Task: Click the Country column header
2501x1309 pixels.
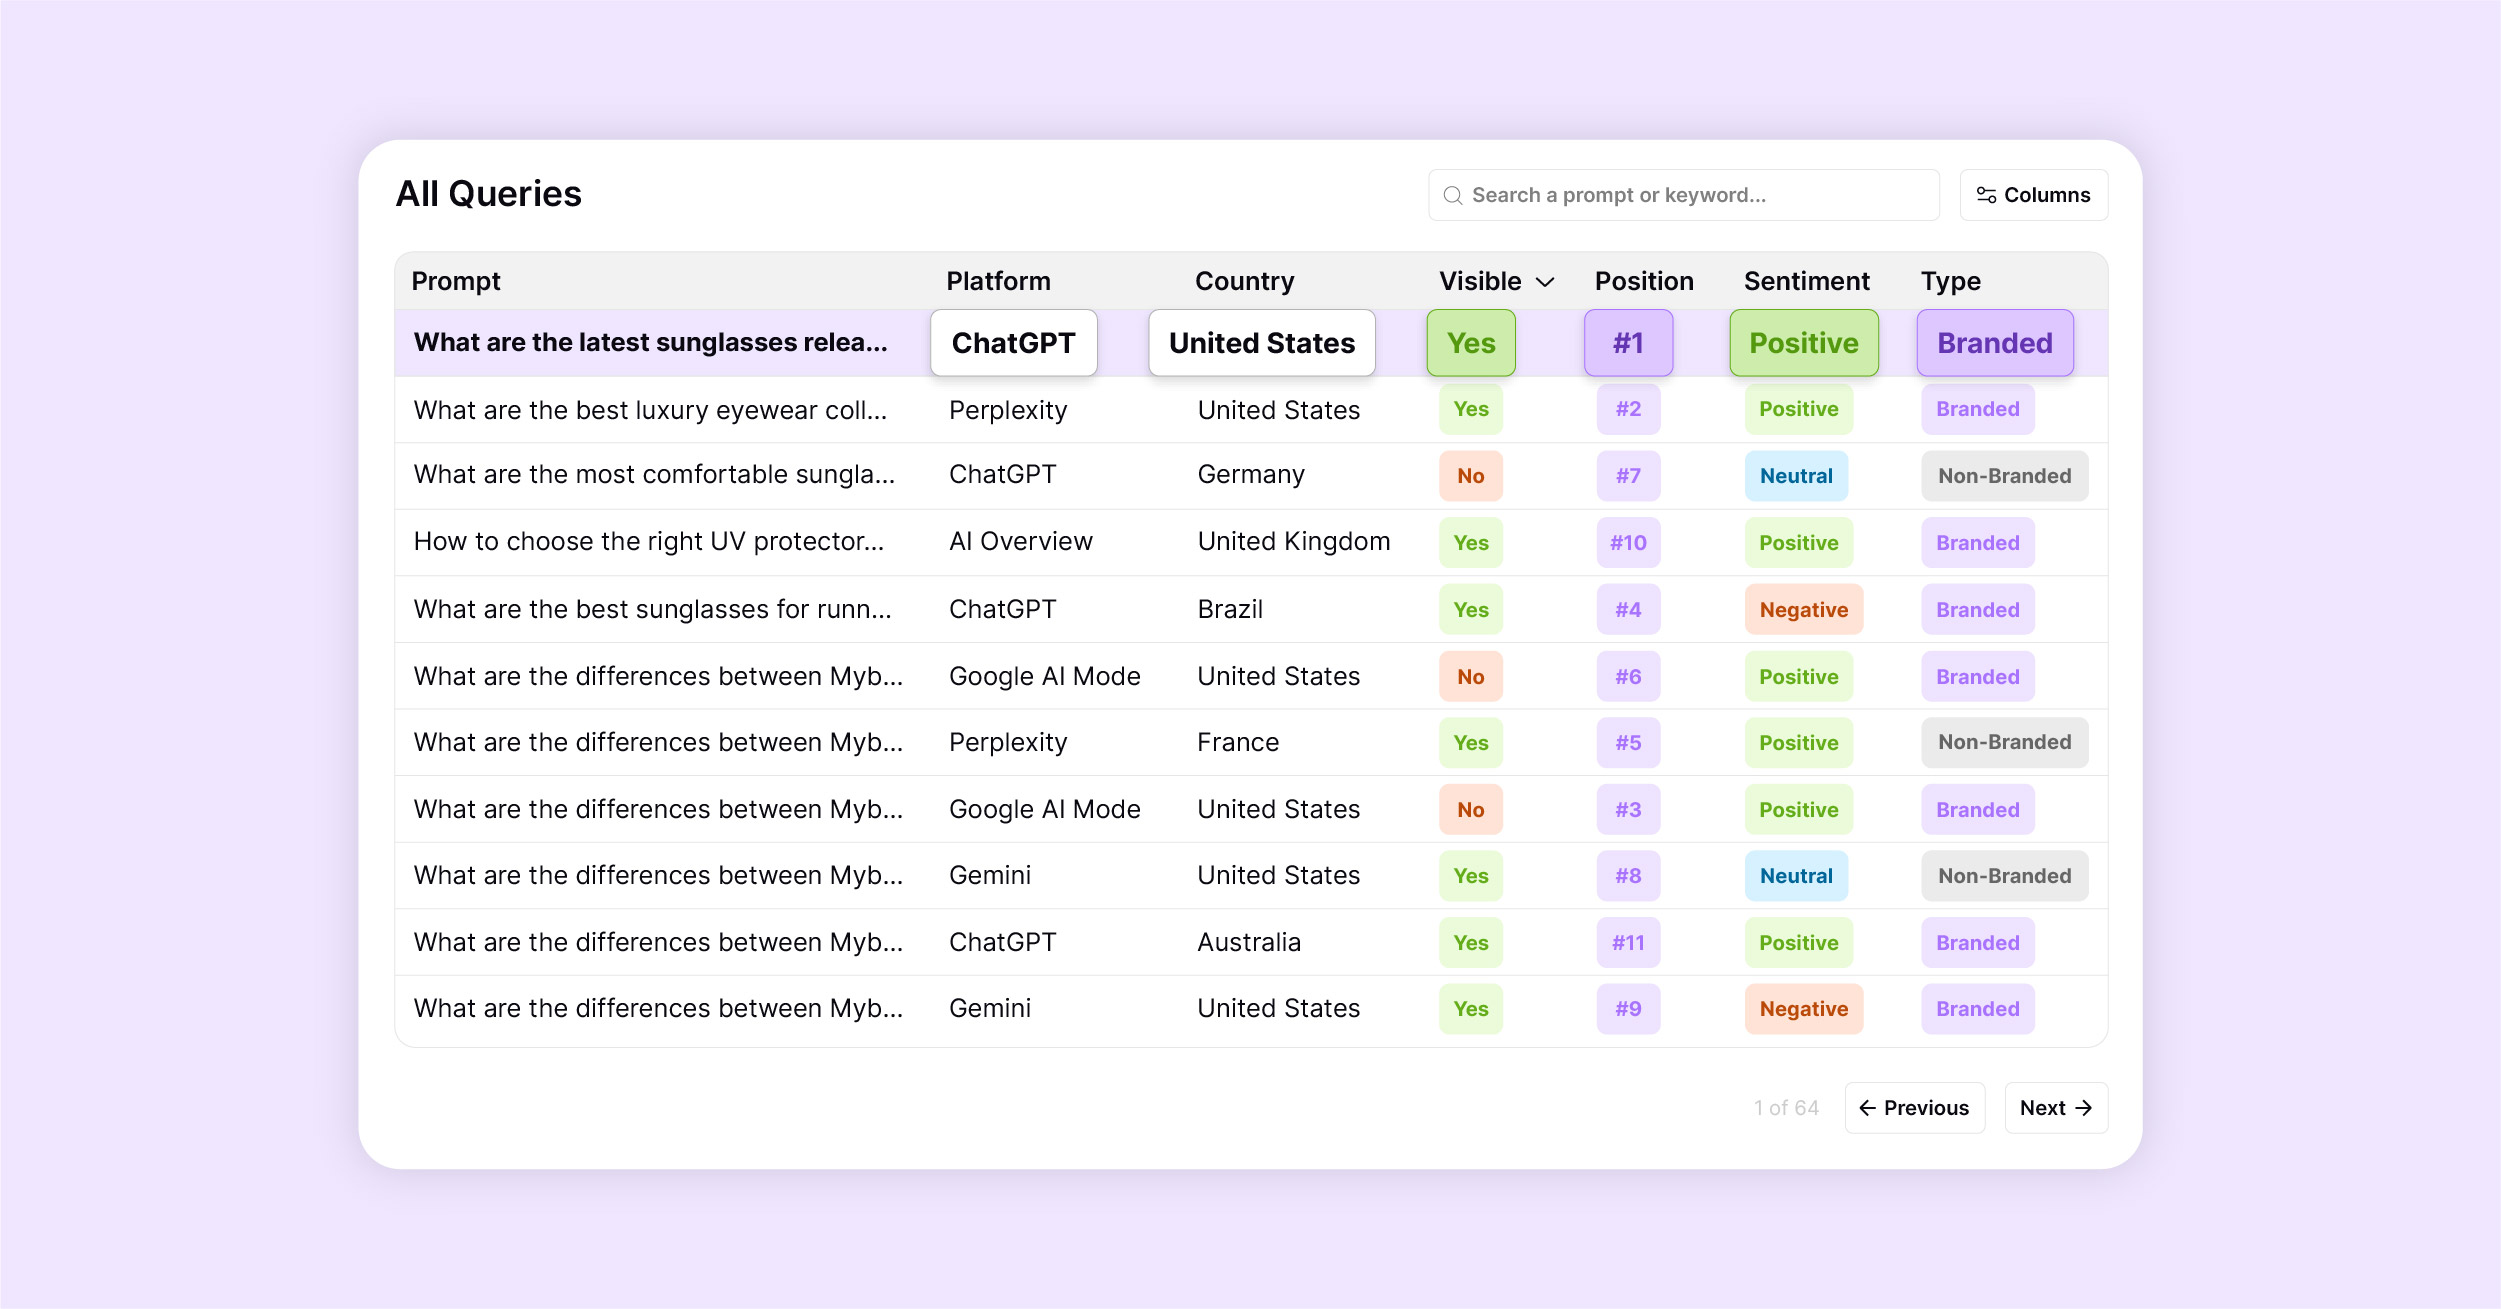Action: click(x=1244, y=281)
